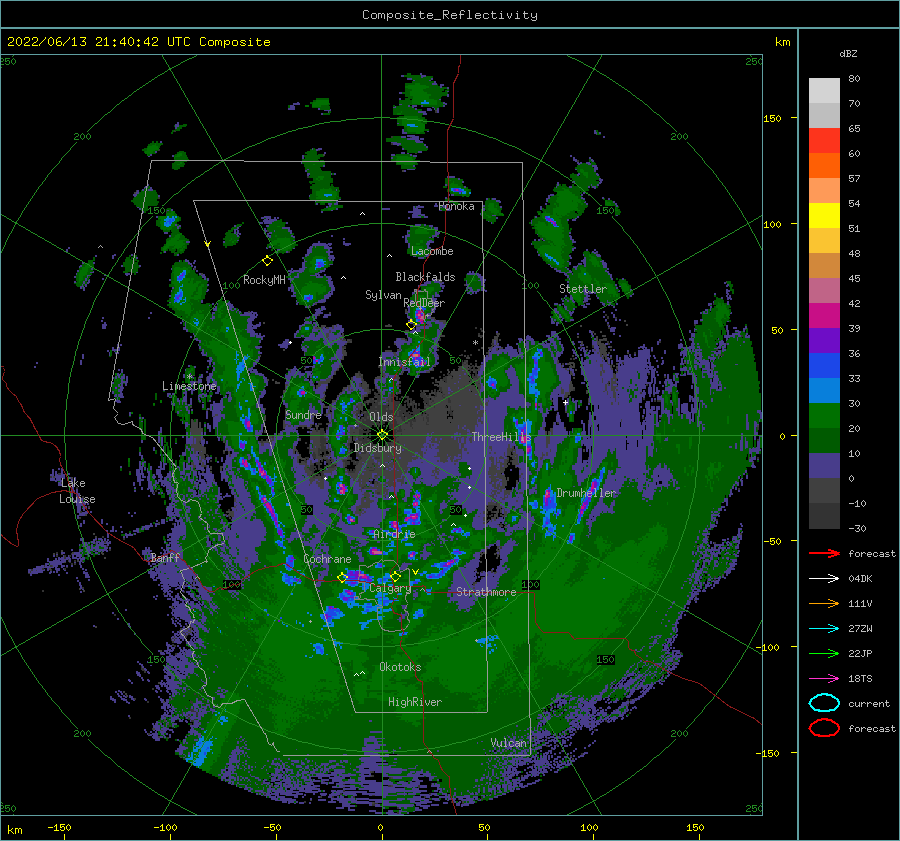Image resolution: width=900 pixels, height=841 pixels.
Task: Click the dBZ legend heading
Action: 848,53
